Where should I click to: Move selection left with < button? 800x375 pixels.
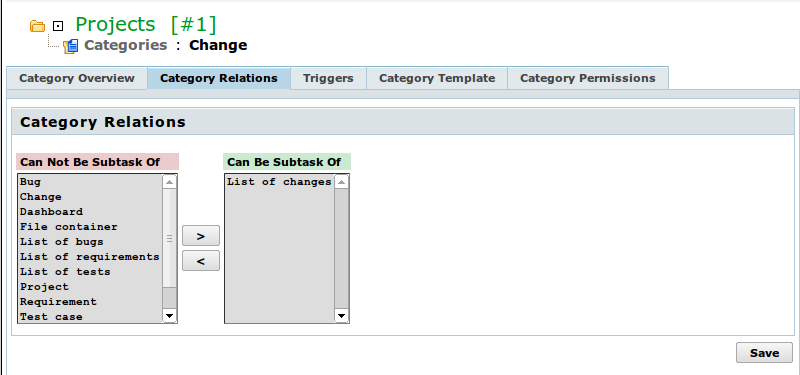201,261
